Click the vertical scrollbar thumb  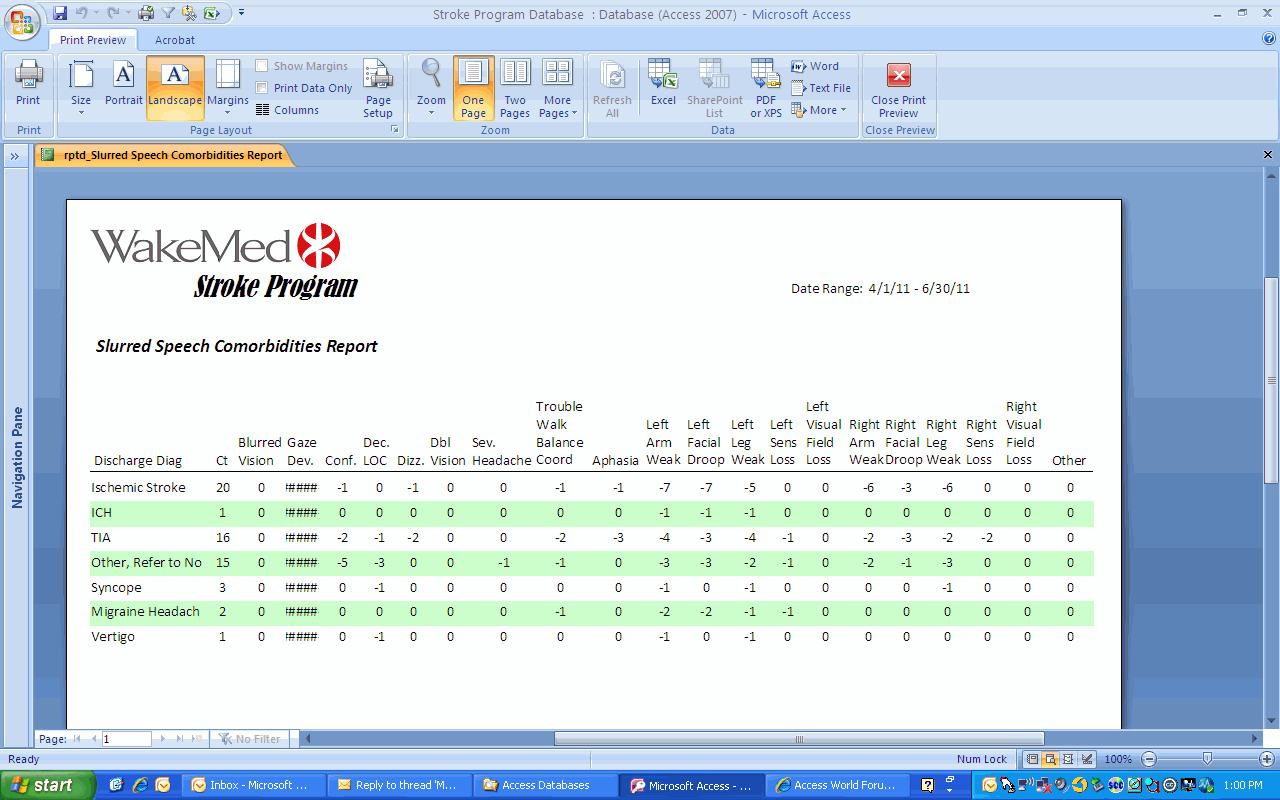tap(1271, 381)
